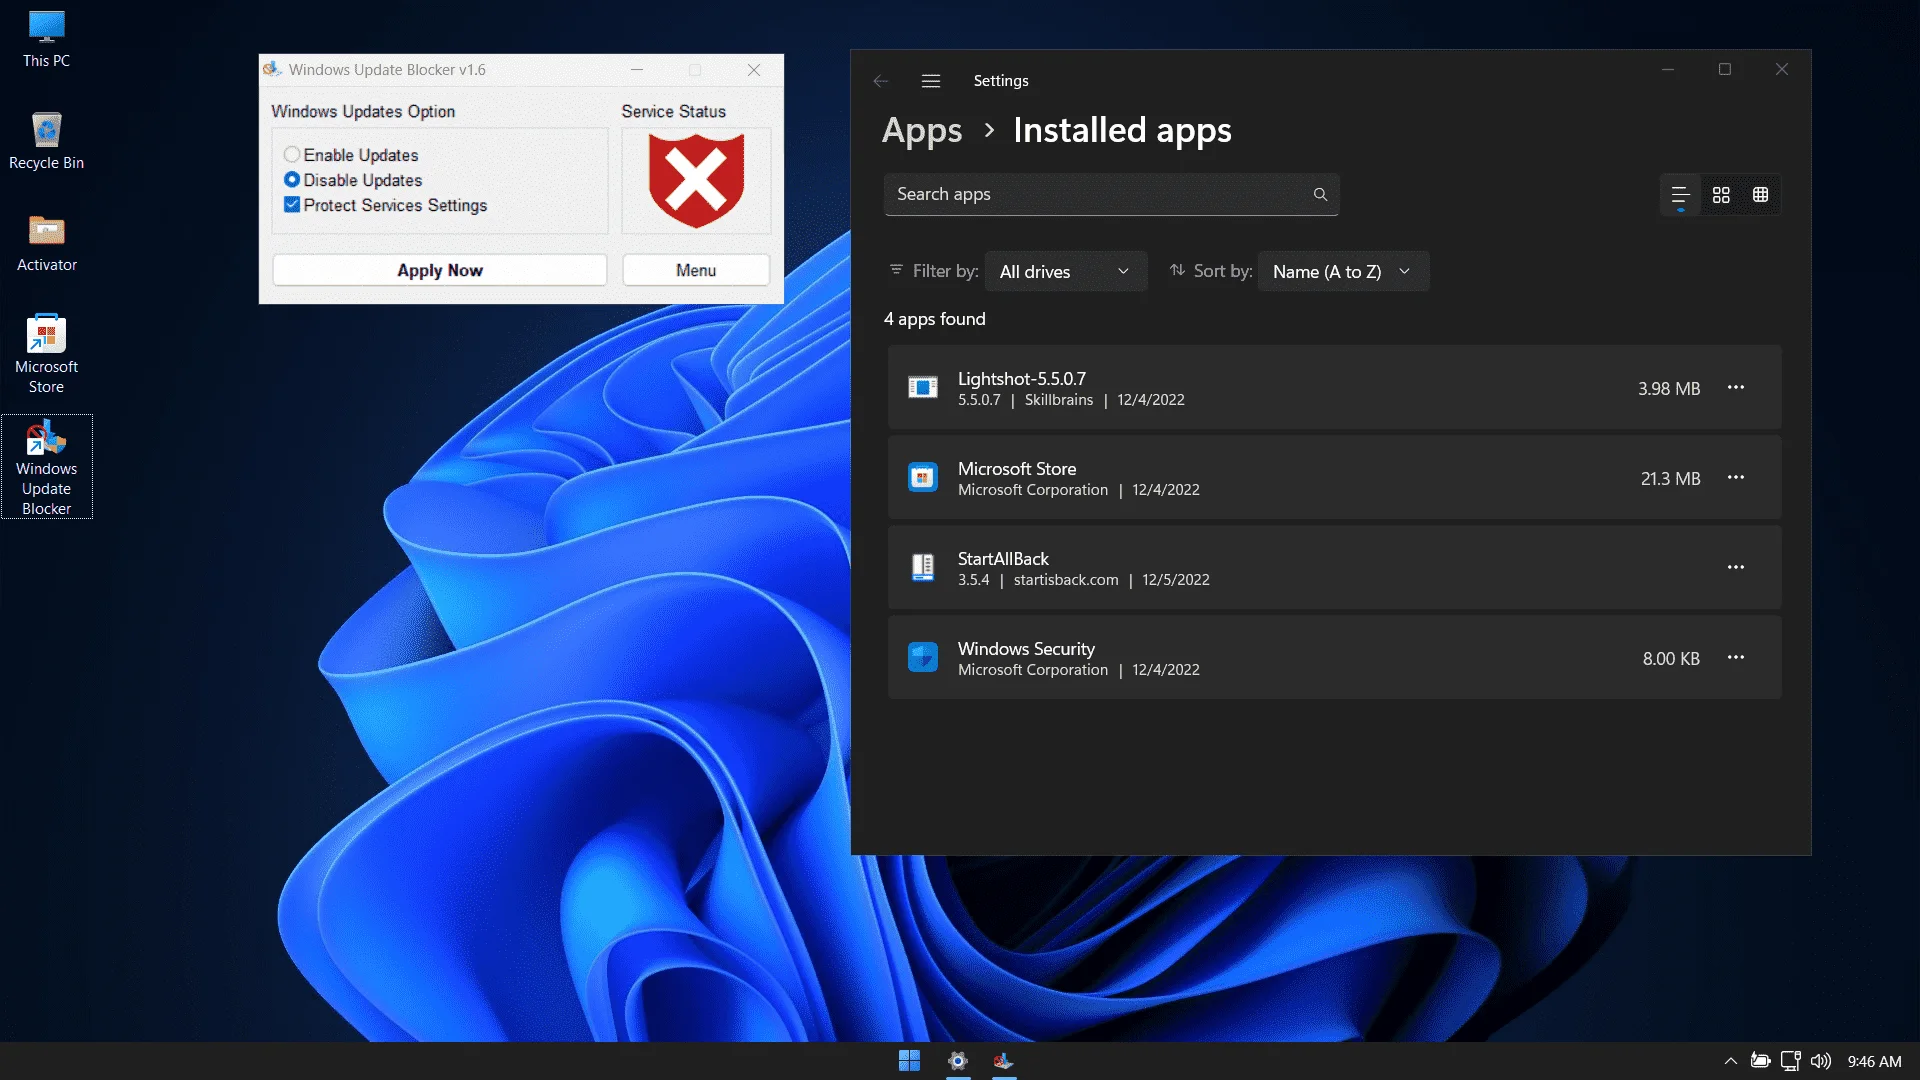Select Disable Updates radio button

click(x=292, y=180)
